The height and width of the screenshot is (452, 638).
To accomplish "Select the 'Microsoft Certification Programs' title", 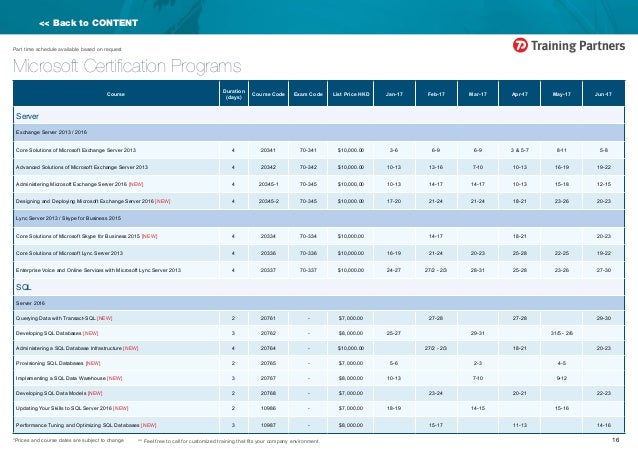I will pyautogui.click(x=127, y=66).
